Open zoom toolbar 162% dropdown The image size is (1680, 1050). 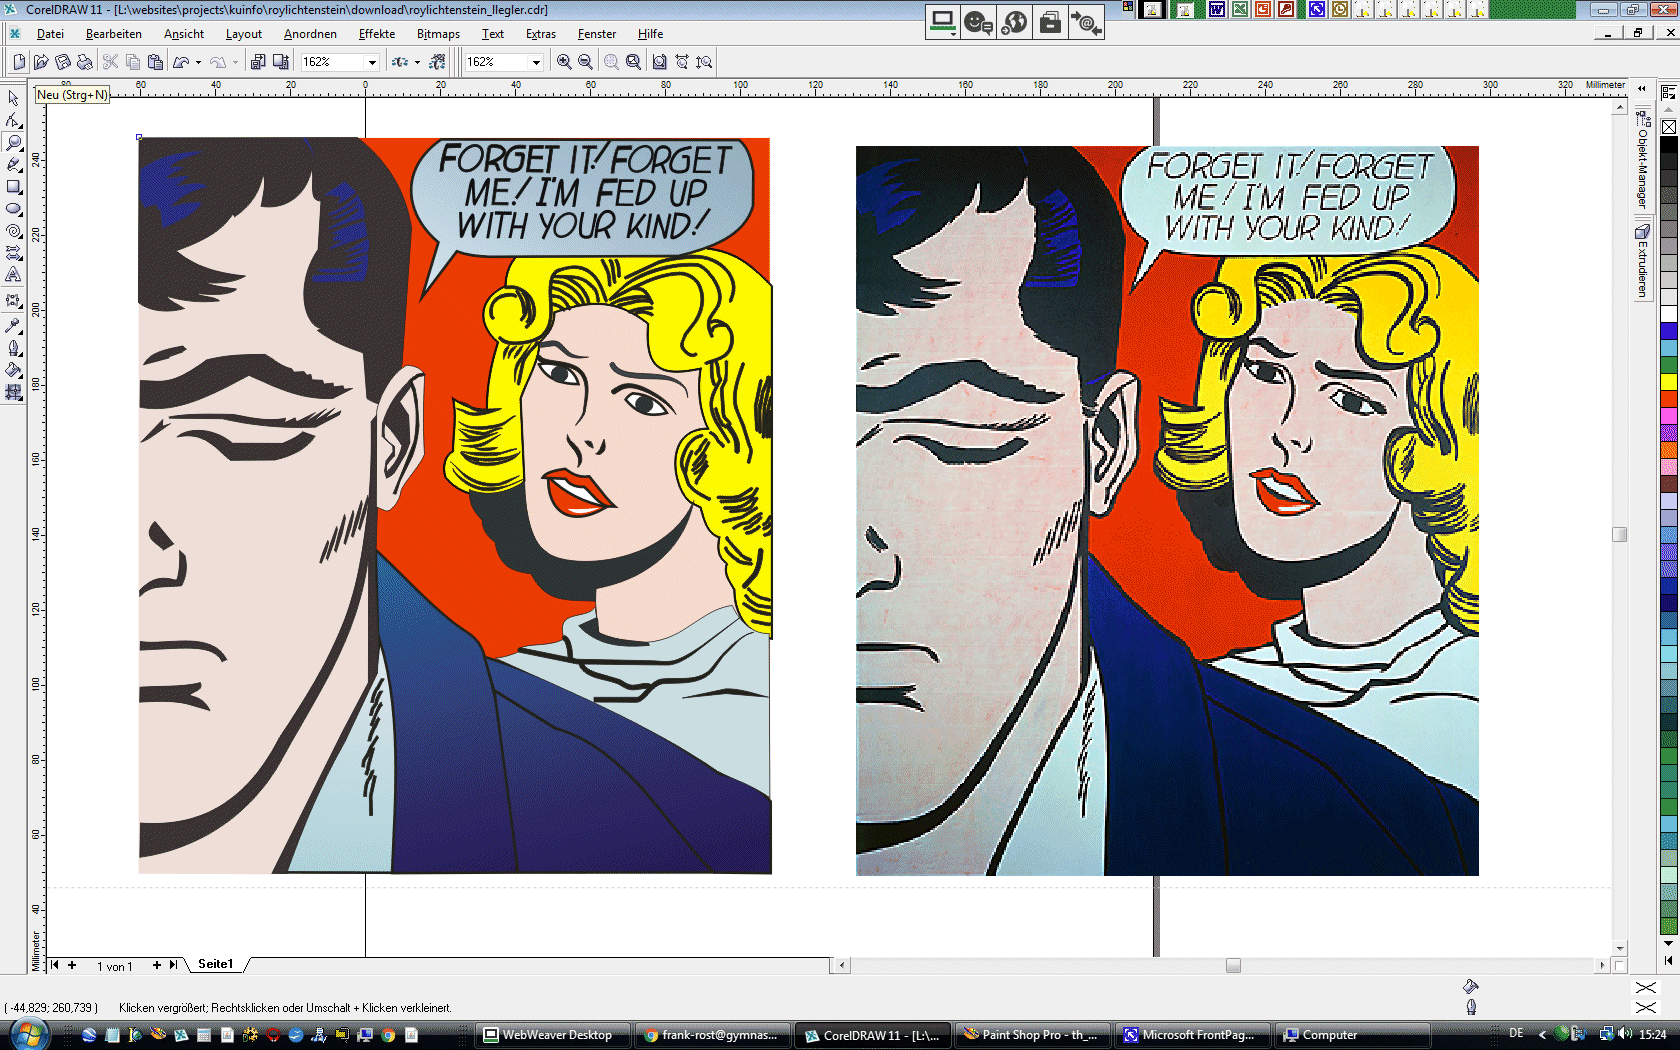click(x=536, y=62)
